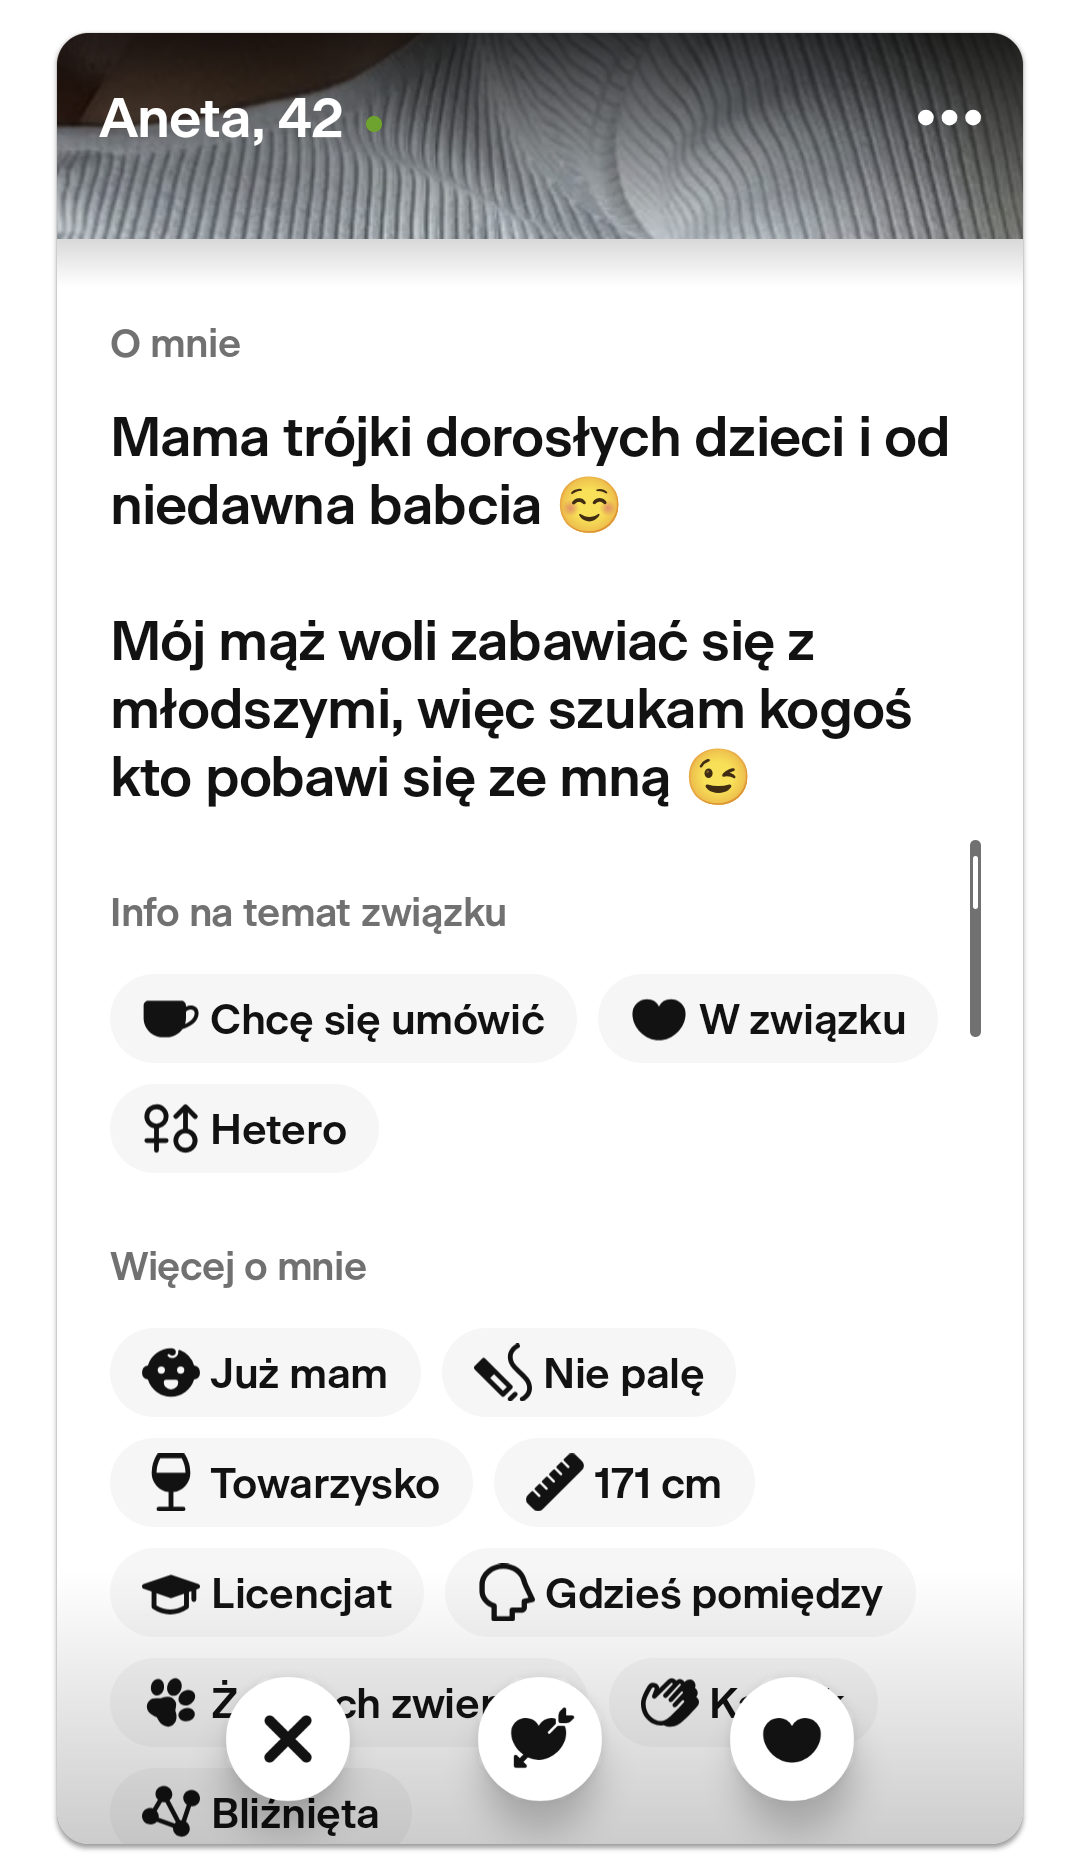Tap the green online status dot
The width and height of the screenshot is (1080, 1857).
click(374, 124)
